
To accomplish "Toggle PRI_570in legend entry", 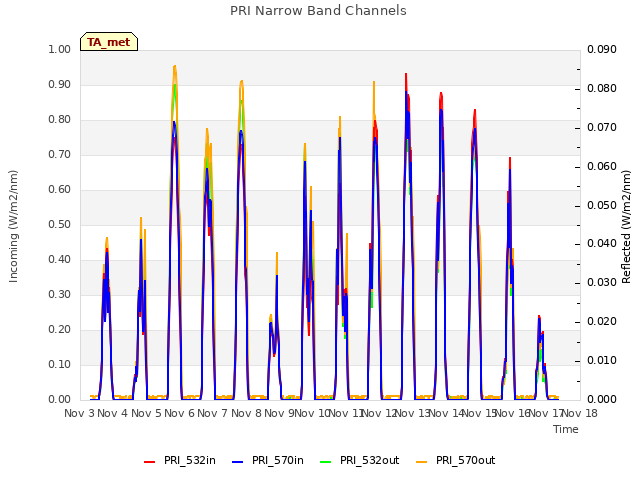I will [268, 460].
